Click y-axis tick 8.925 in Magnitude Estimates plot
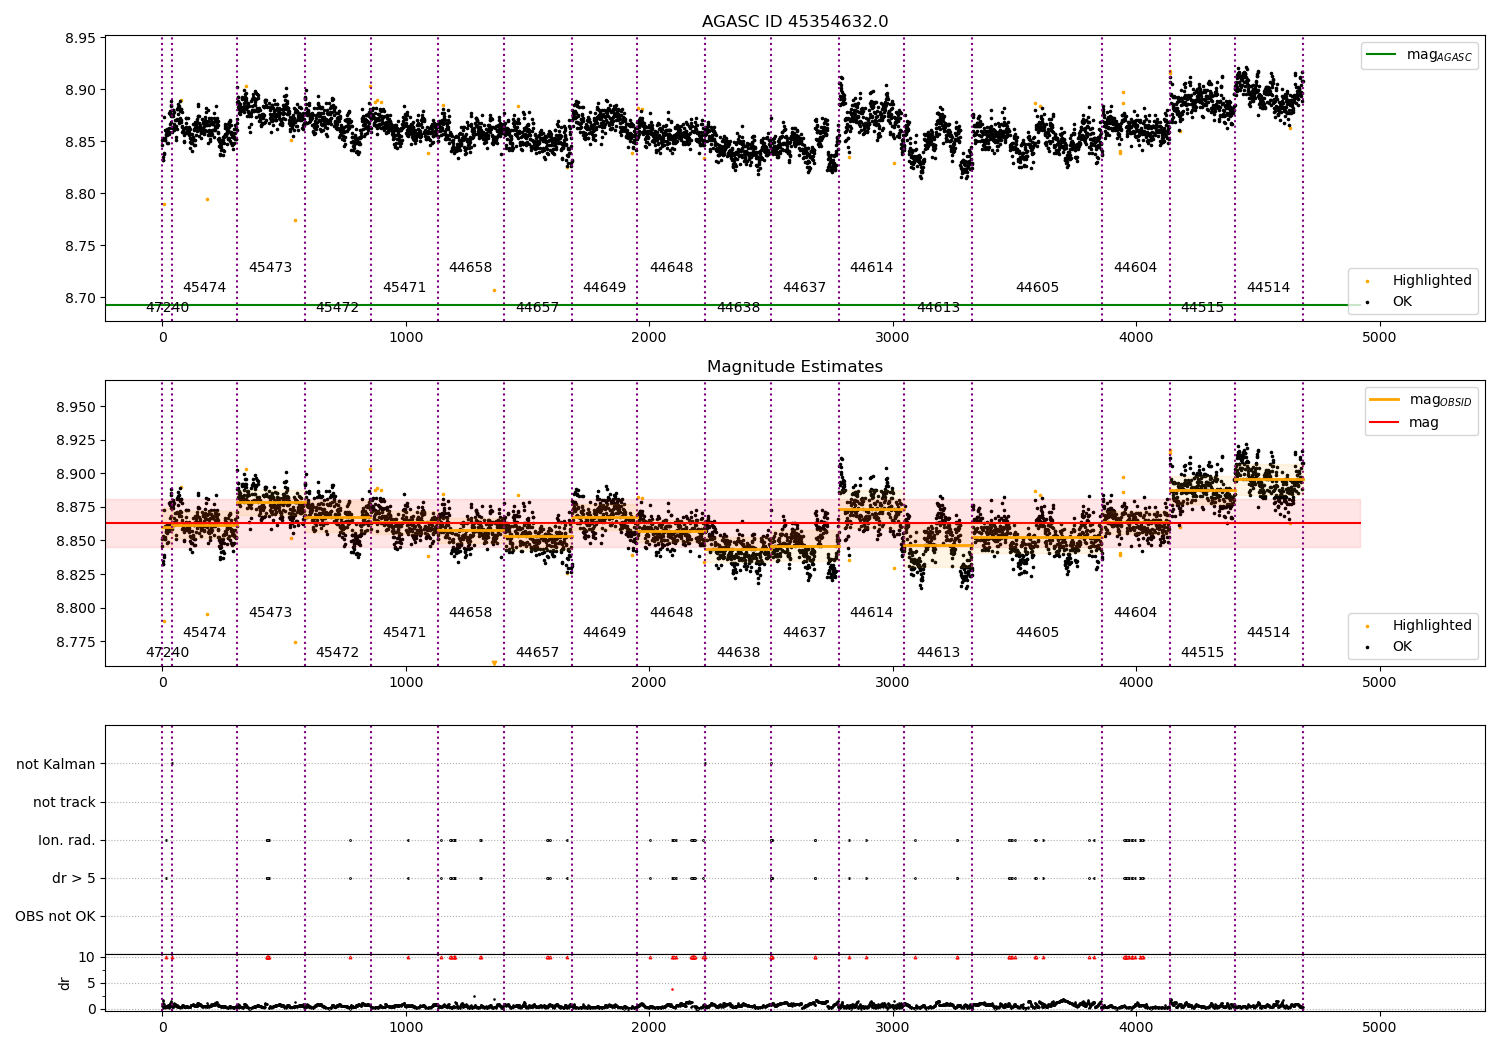This screenshot has width=1500, height=1050. pyautogui.click(x=76, y=440)
